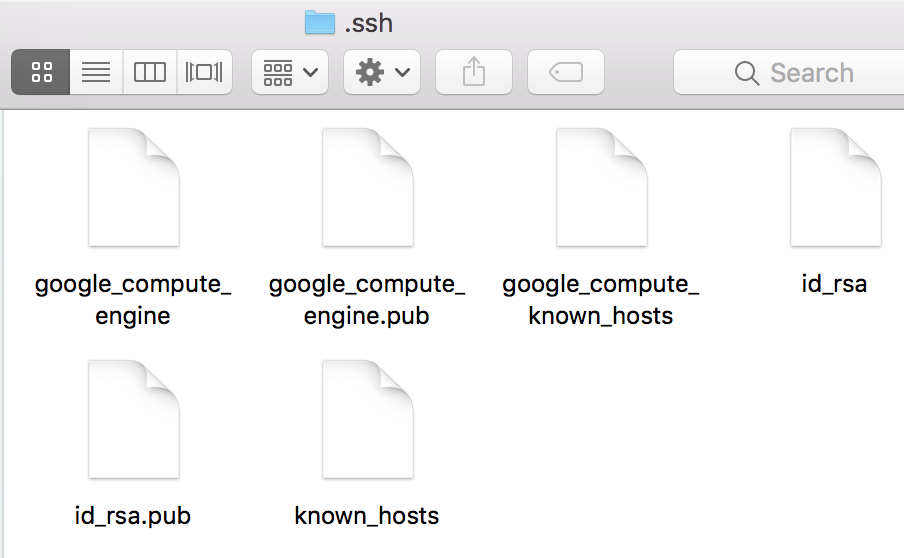The width and height of the screenshot is (904, 558).
Task: Select the id_rsa.pub file icon
Action: pos(134,420)
